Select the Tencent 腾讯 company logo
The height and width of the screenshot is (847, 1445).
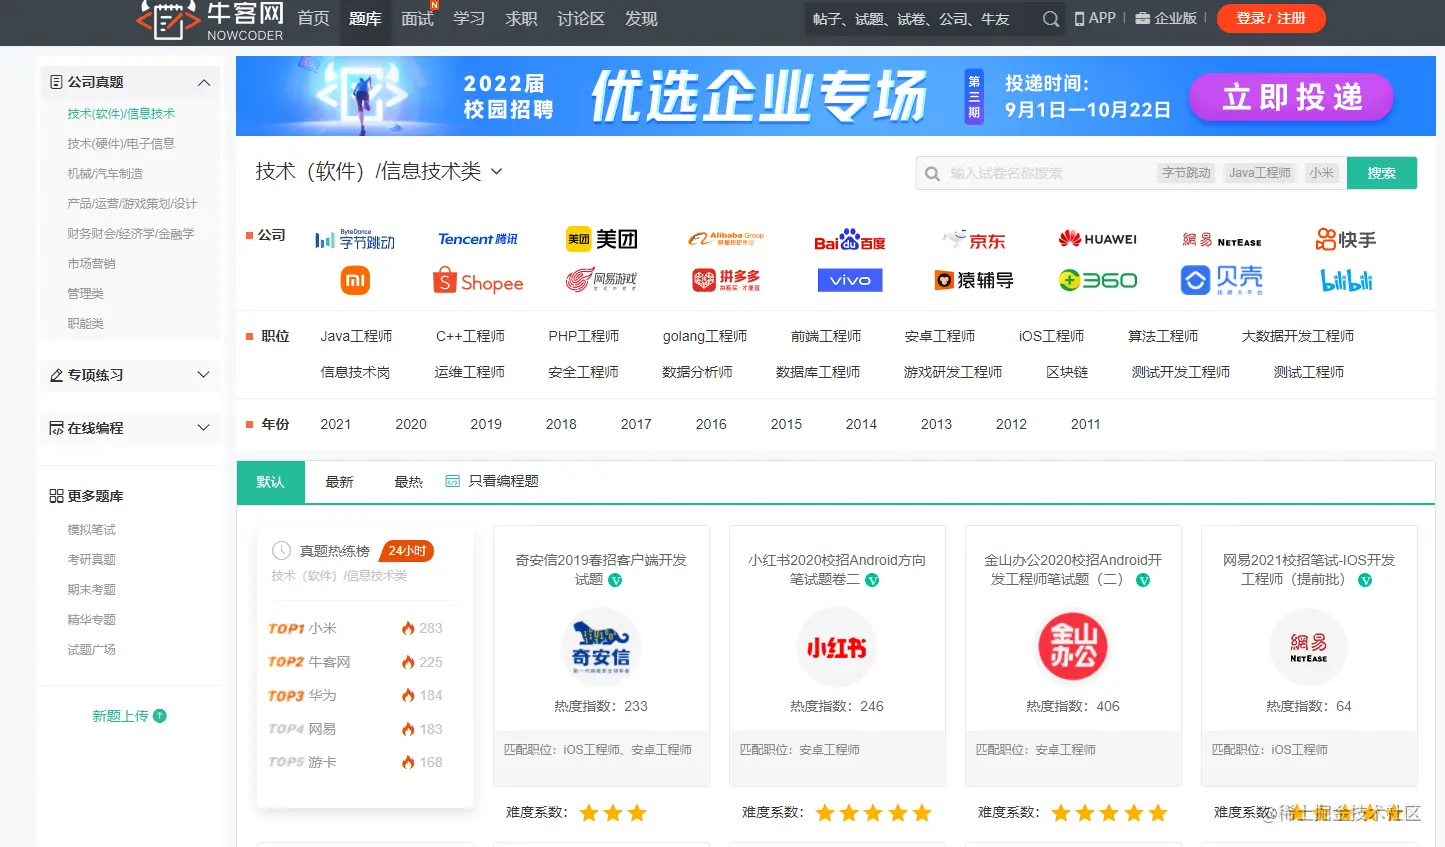click(x=478, y=239)
